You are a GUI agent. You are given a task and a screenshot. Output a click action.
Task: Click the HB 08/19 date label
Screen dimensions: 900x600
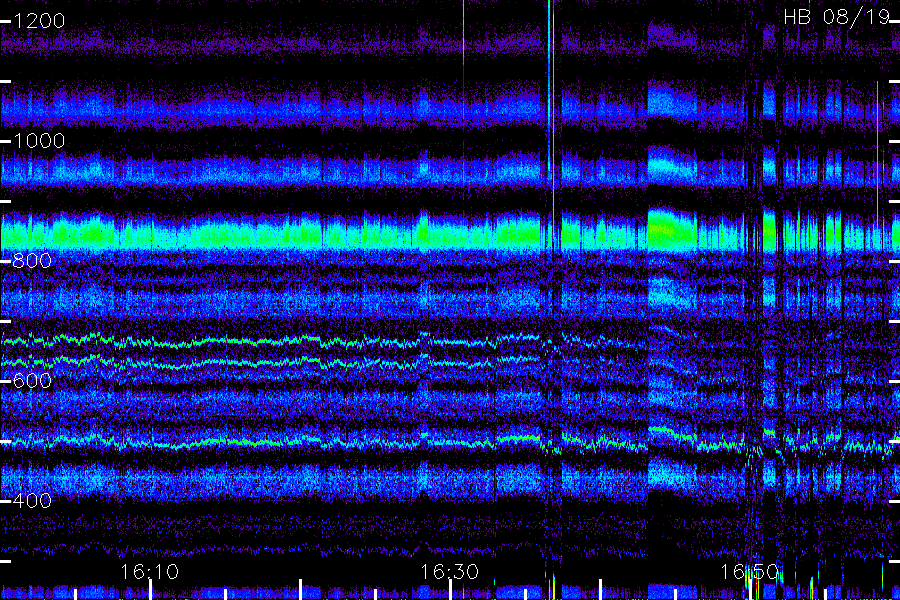[x=837, y=17]
